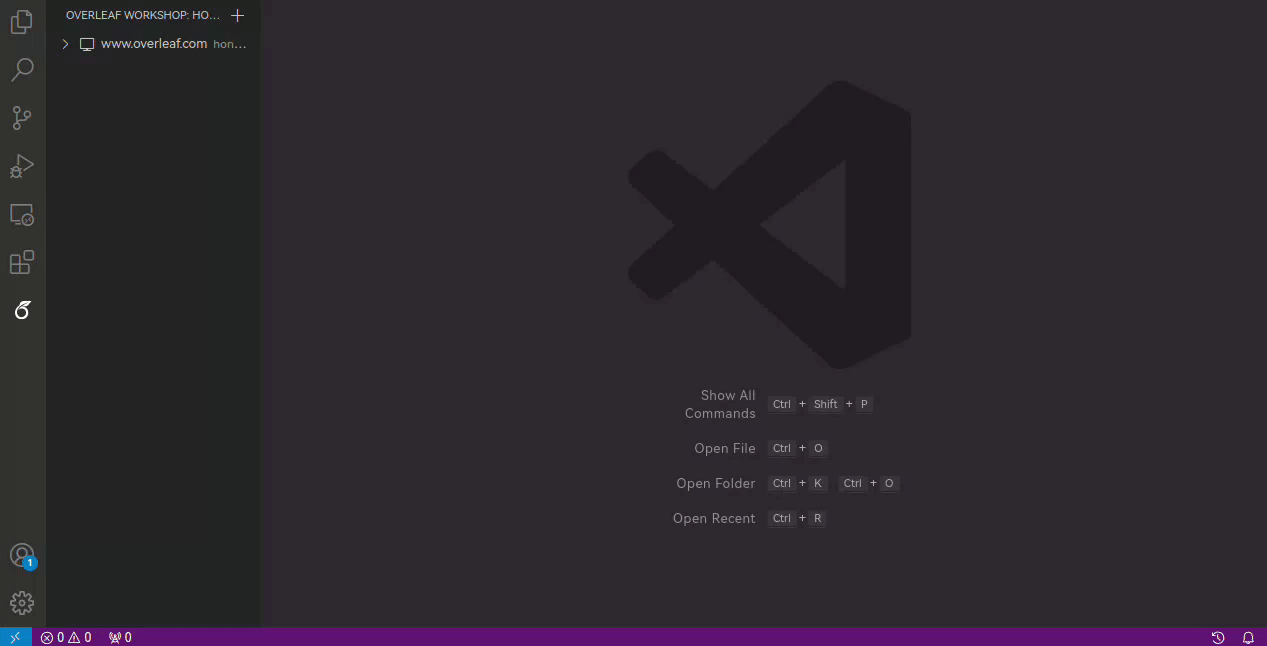The width and height of the screenshot is (1267, 646).
Task: Click the ports forwarded indicator in status bar
Action: pyautogui.click(x=120, y=637)
